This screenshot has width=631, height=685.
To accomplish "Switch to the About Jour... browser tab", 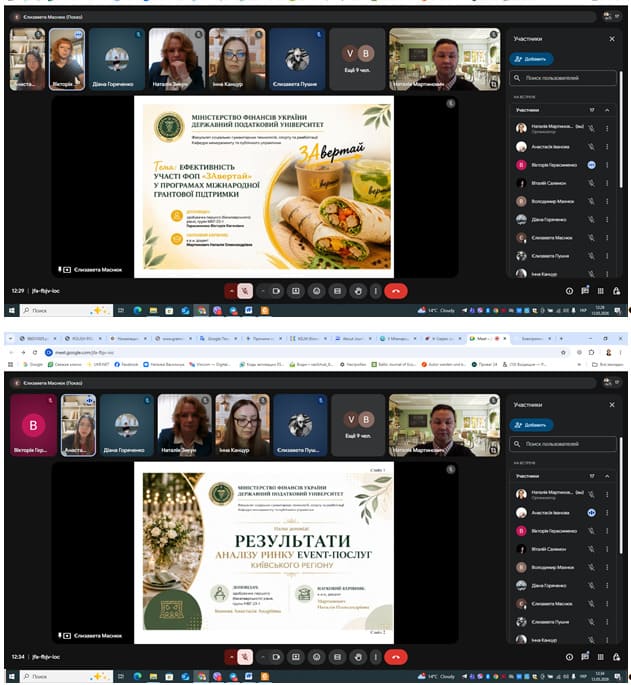I will click(x=353, y=339).
